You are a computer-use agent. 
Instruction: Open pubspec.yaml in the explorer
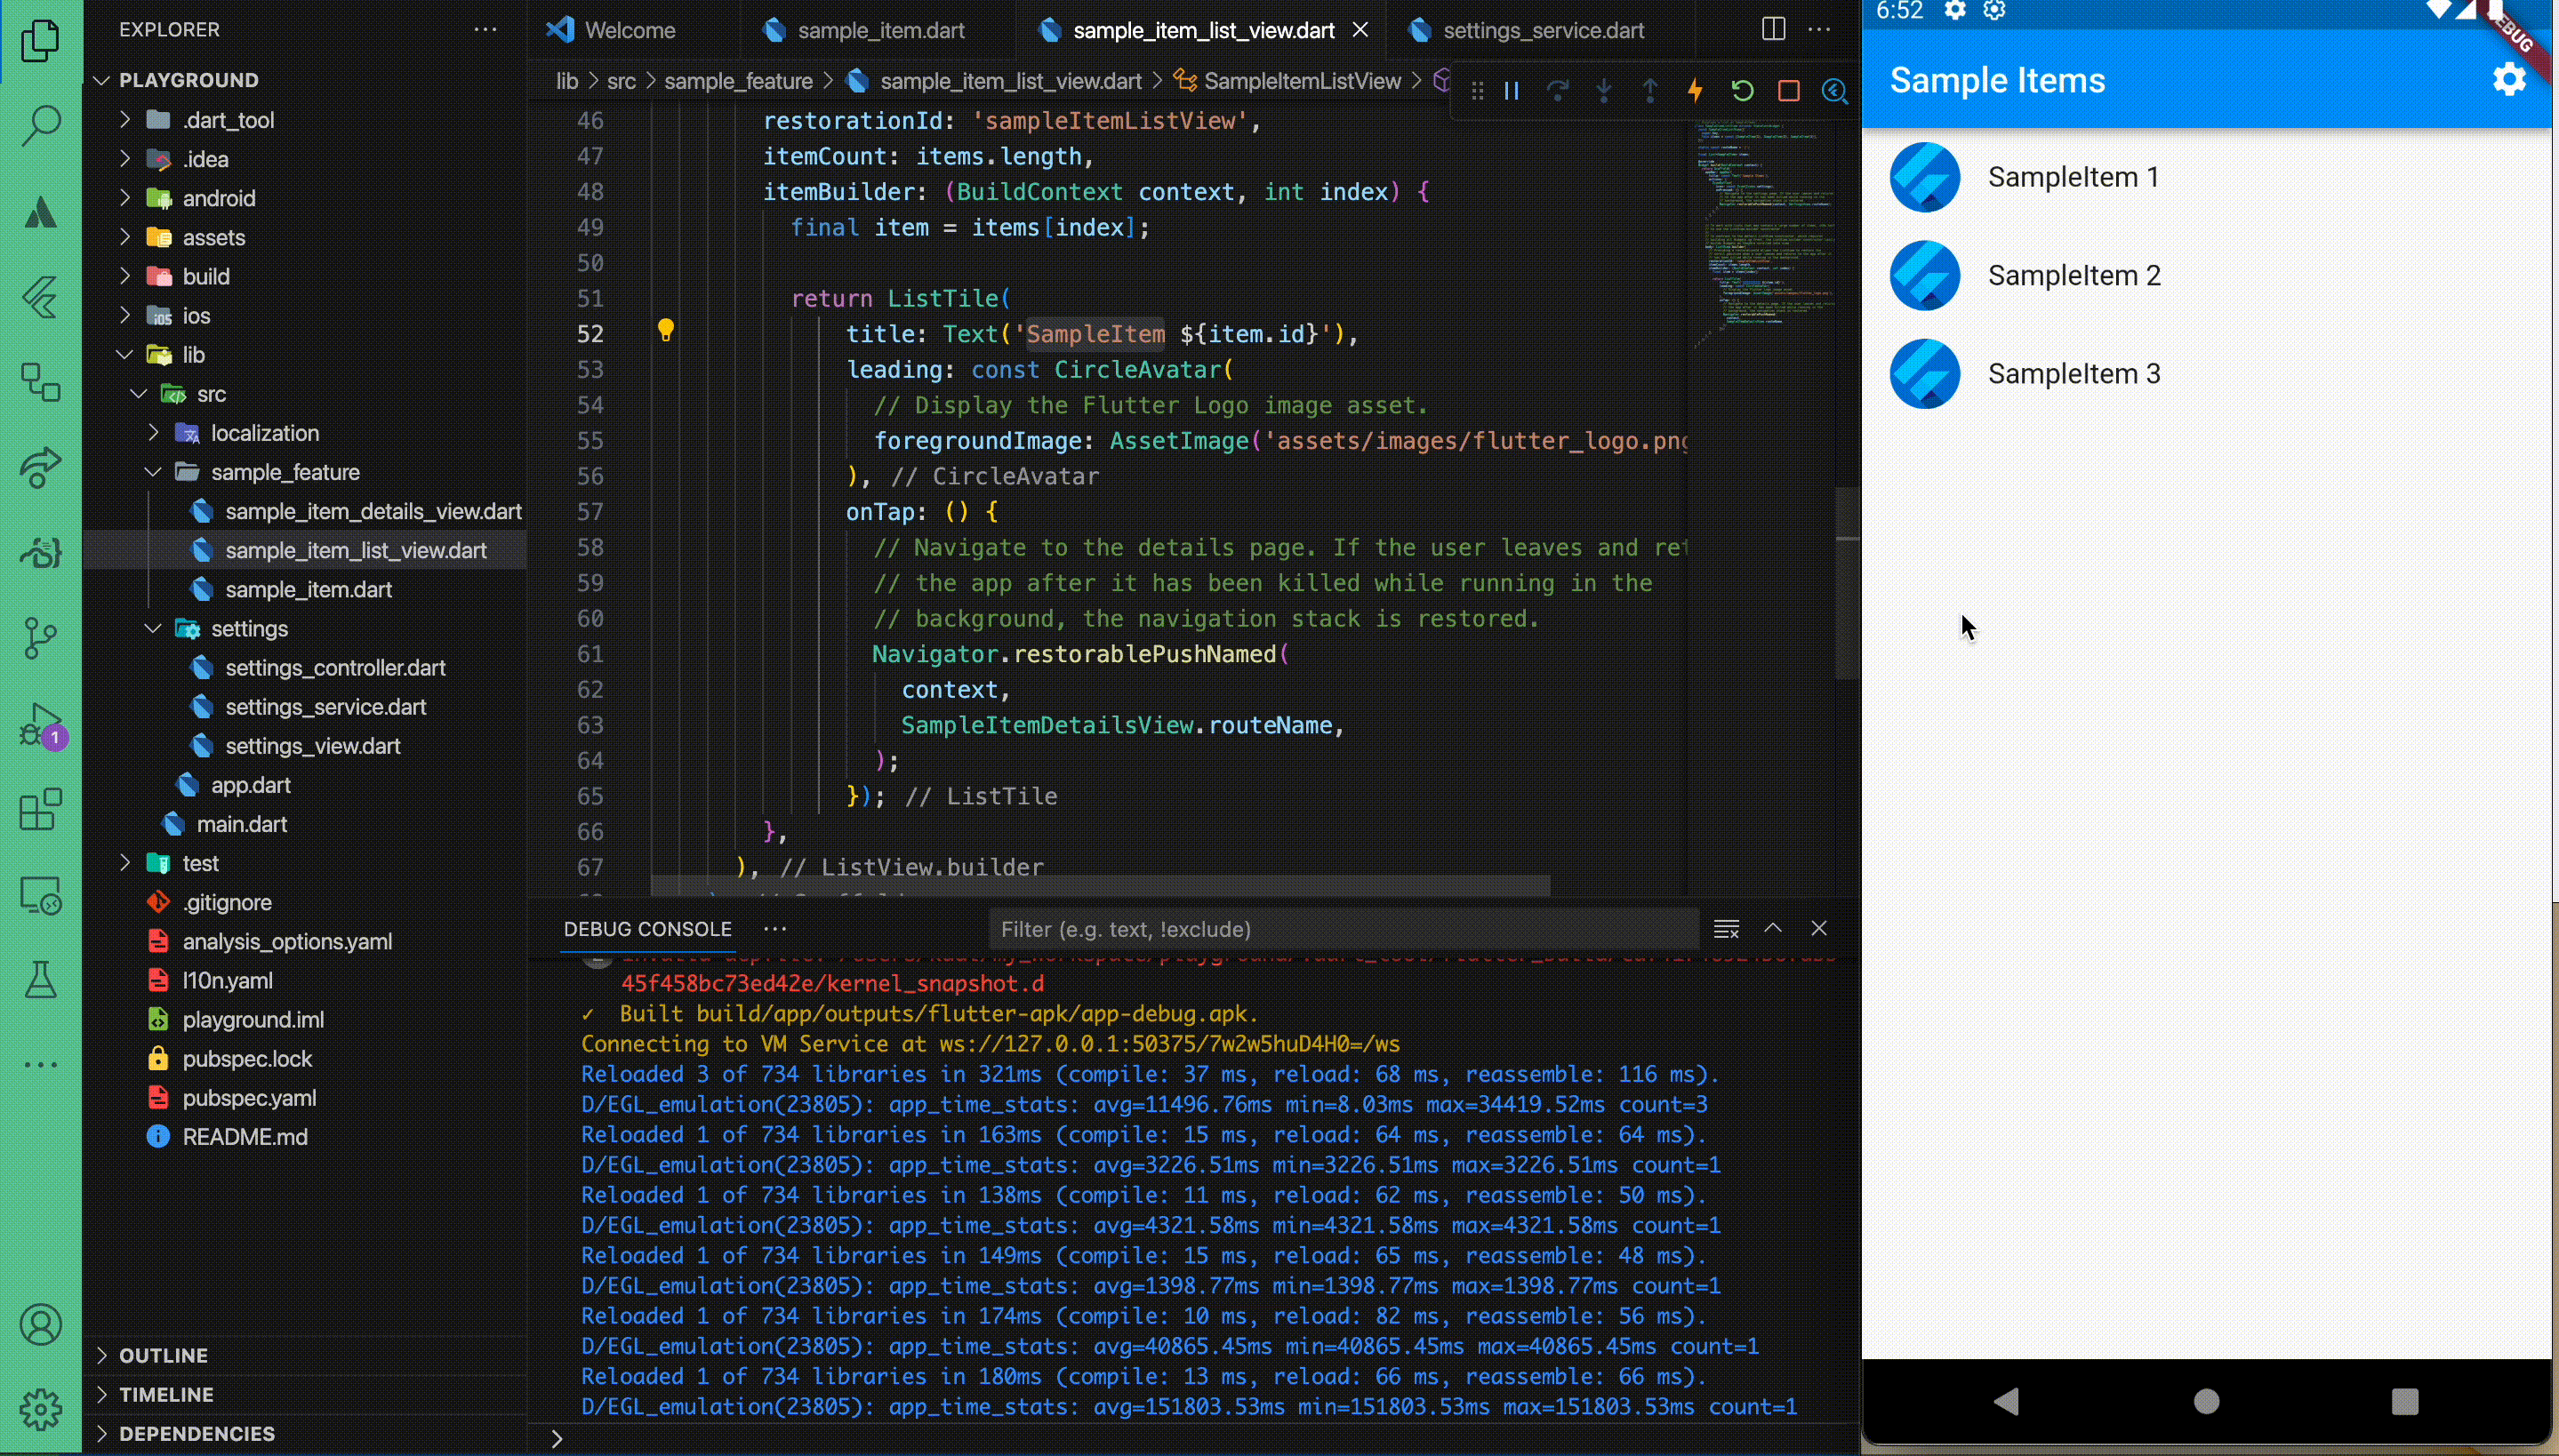point(249,1098)
